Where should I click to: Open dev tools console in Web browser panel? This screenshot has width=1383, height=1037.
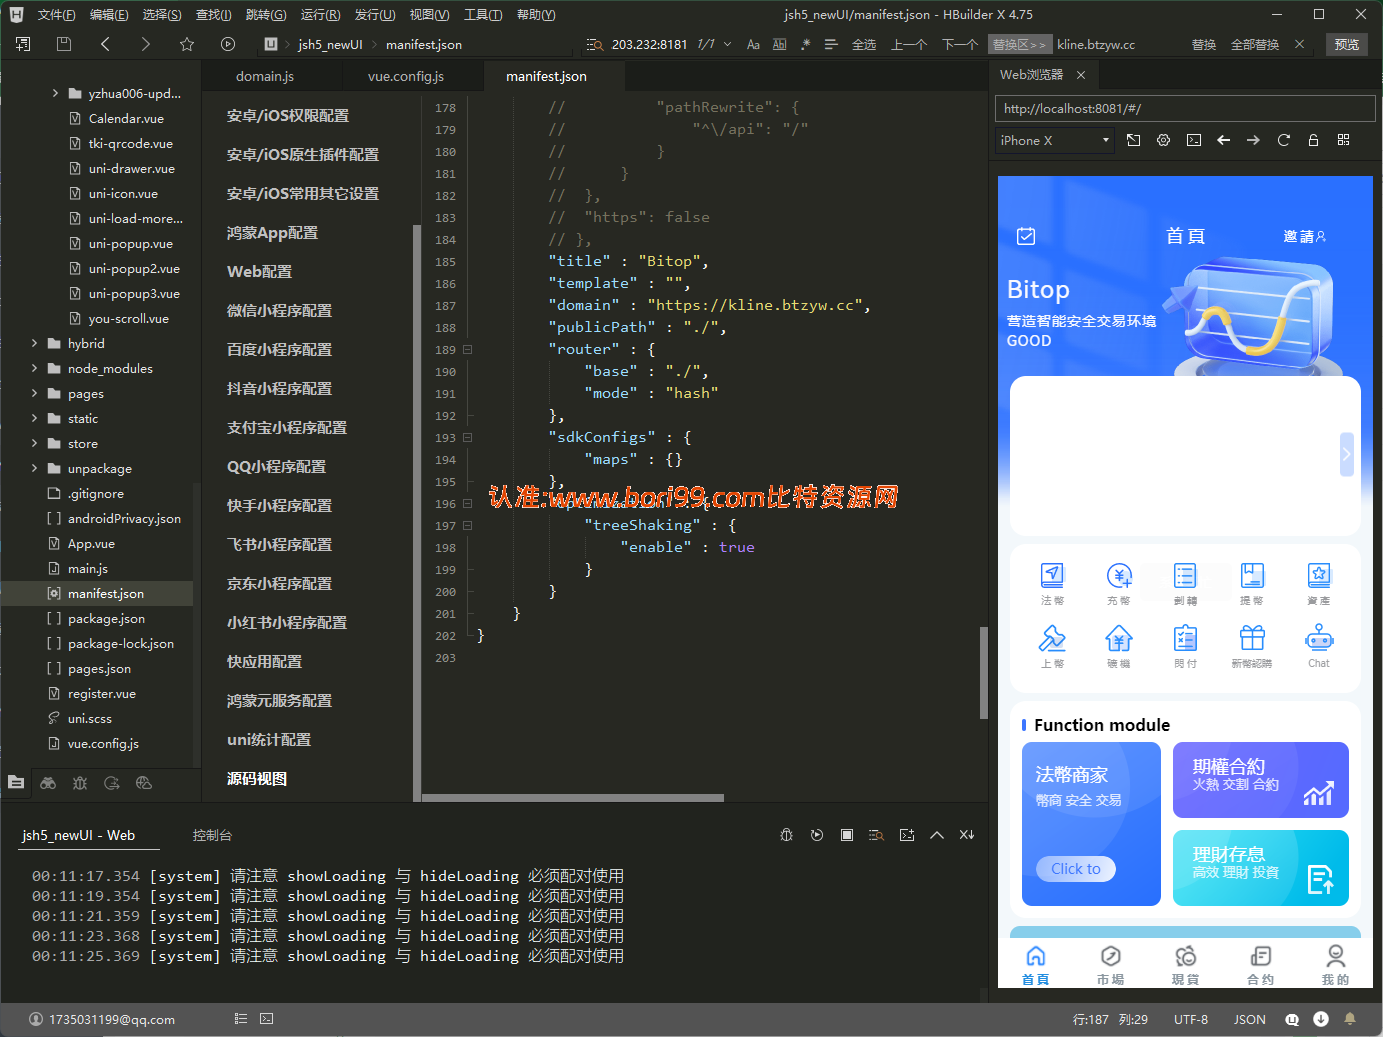click(x=1194, y=140)
